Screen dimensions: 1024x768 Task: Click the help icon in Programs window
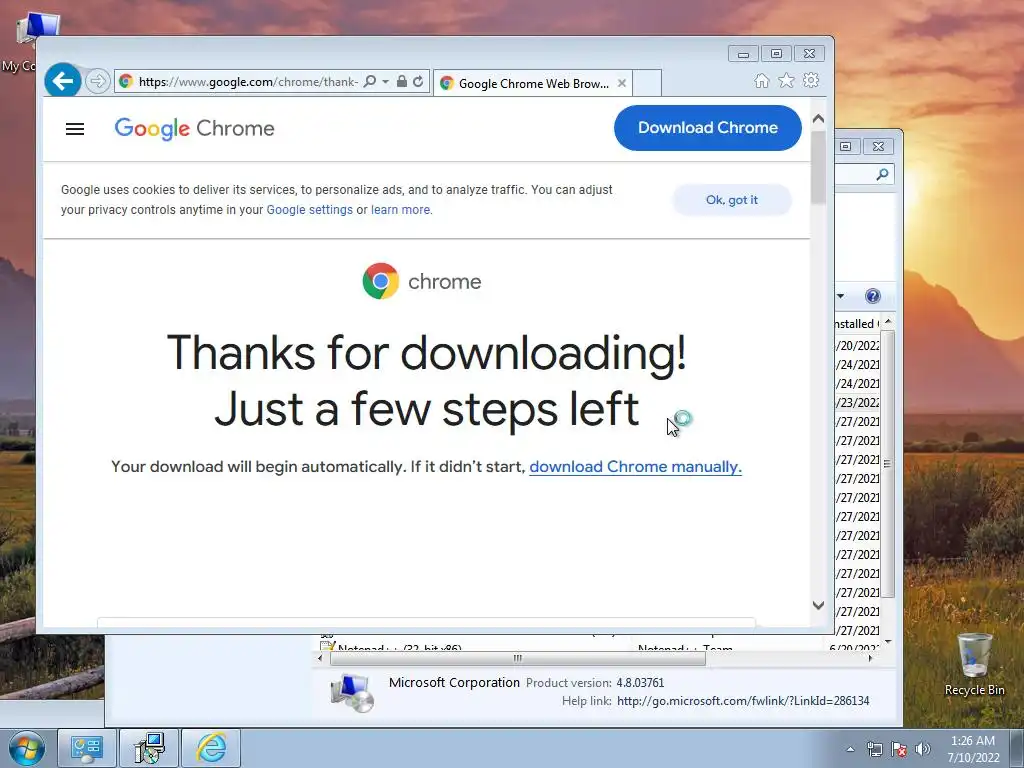(872, 296)
